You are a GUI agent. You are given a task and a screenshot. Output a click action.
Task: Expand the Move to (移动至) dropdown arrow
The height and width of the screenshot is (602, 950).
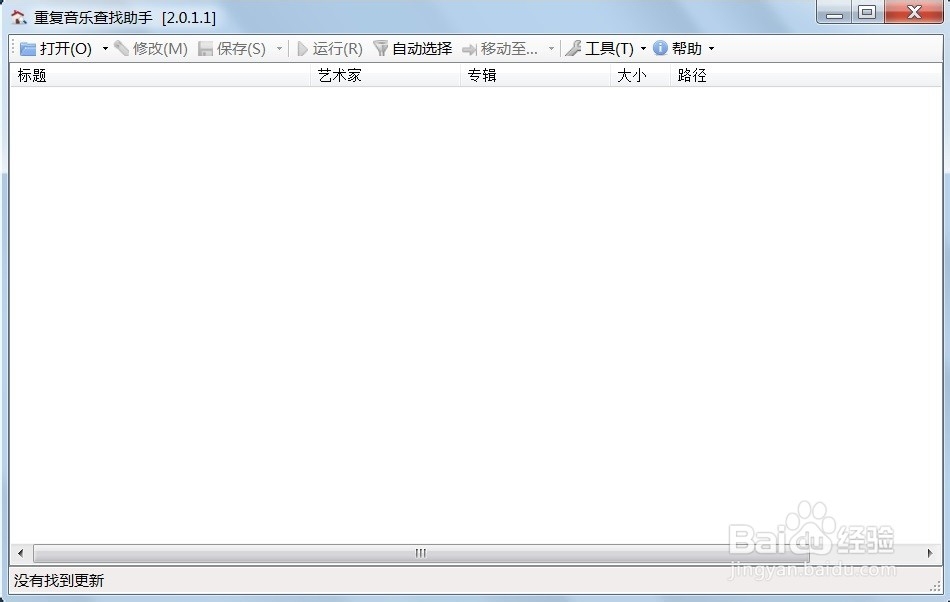551,48
